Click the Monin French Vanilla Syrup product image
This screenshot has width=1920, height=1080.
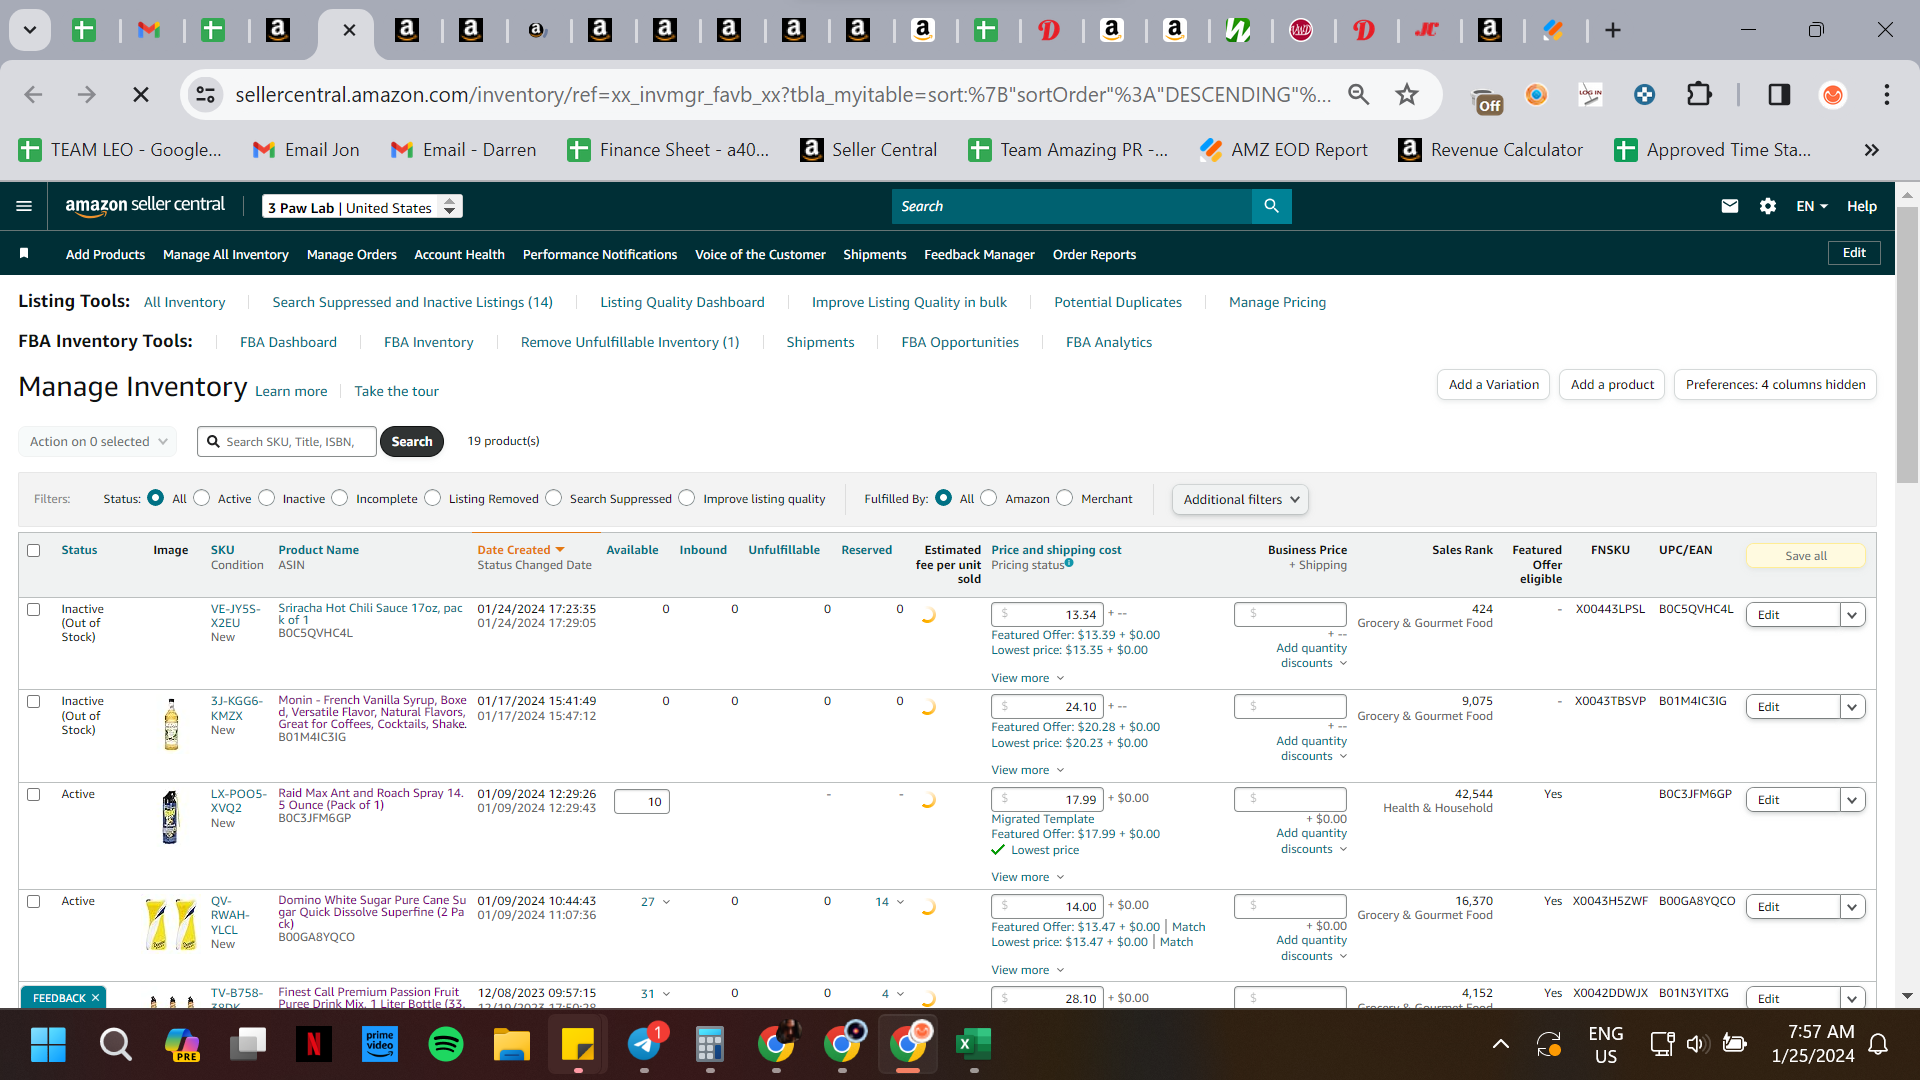[x=171, y=724]
